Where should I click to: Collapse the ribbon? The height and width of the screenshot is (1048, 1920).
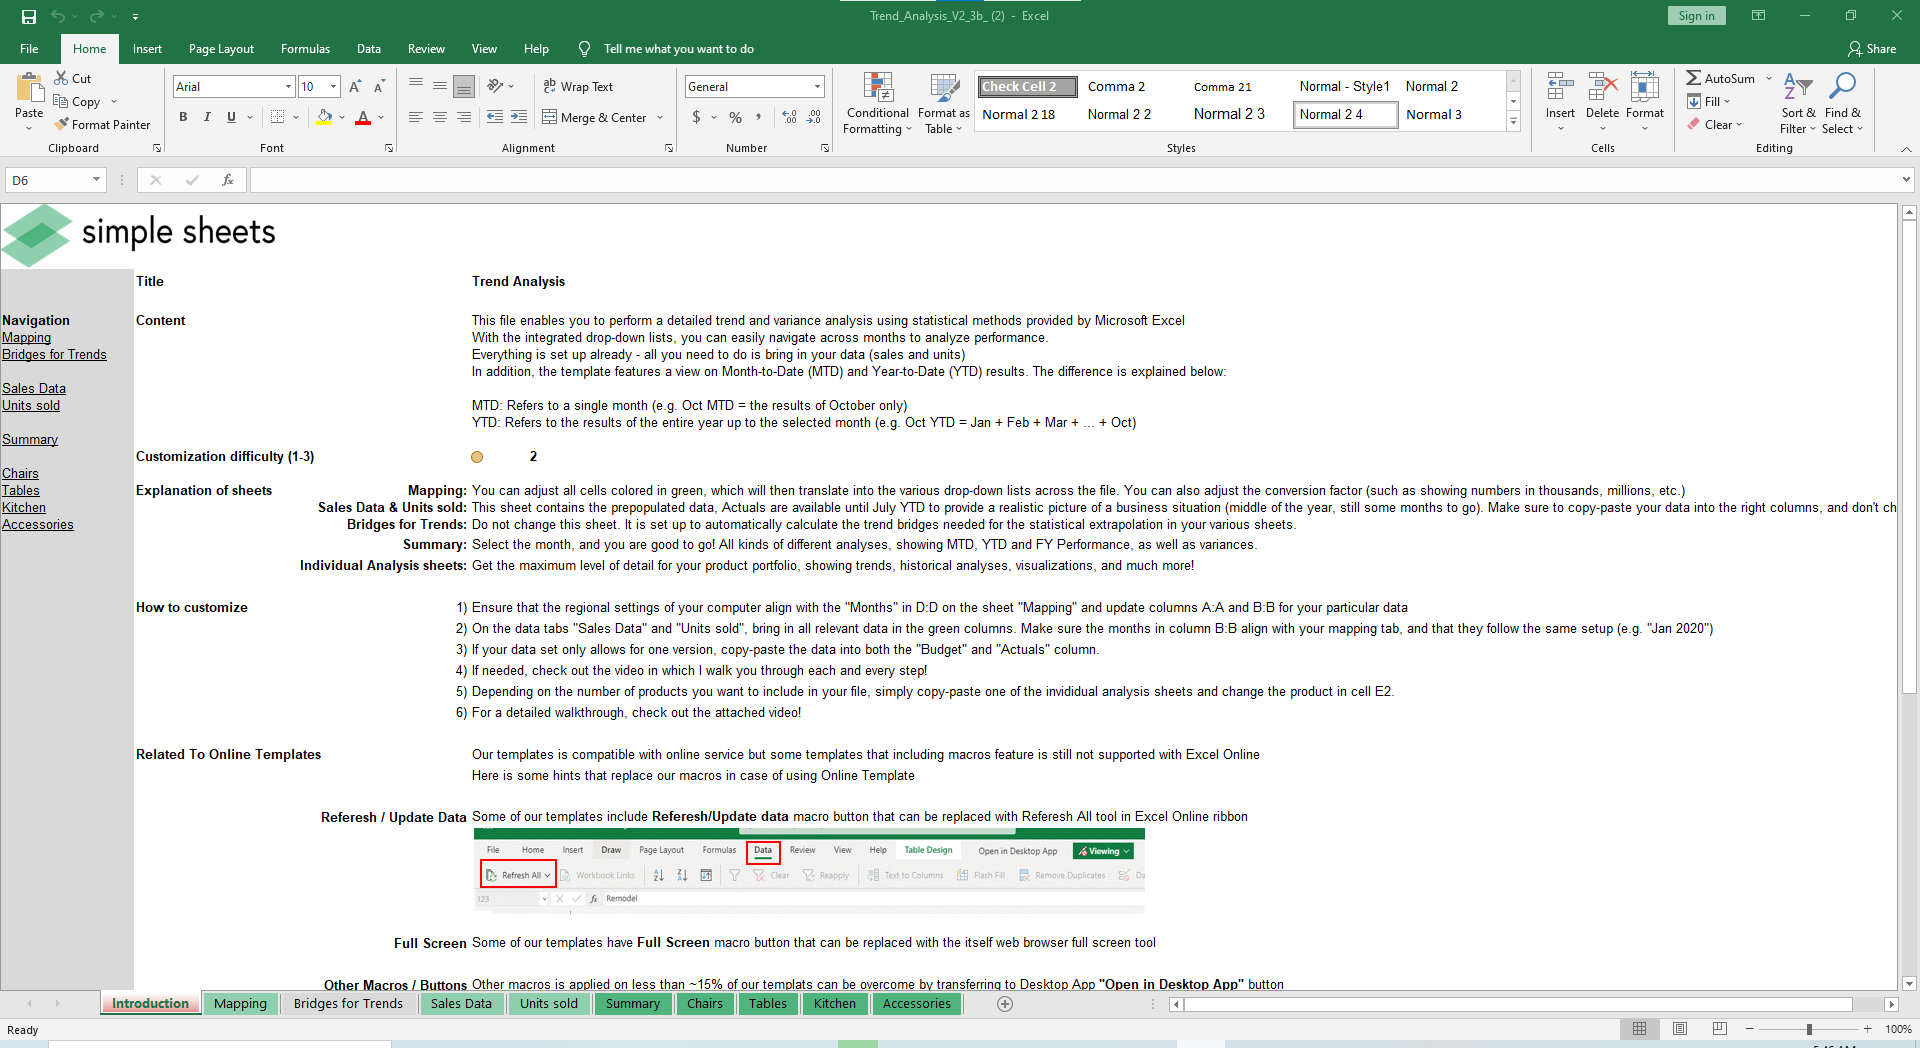(1906, 149)
